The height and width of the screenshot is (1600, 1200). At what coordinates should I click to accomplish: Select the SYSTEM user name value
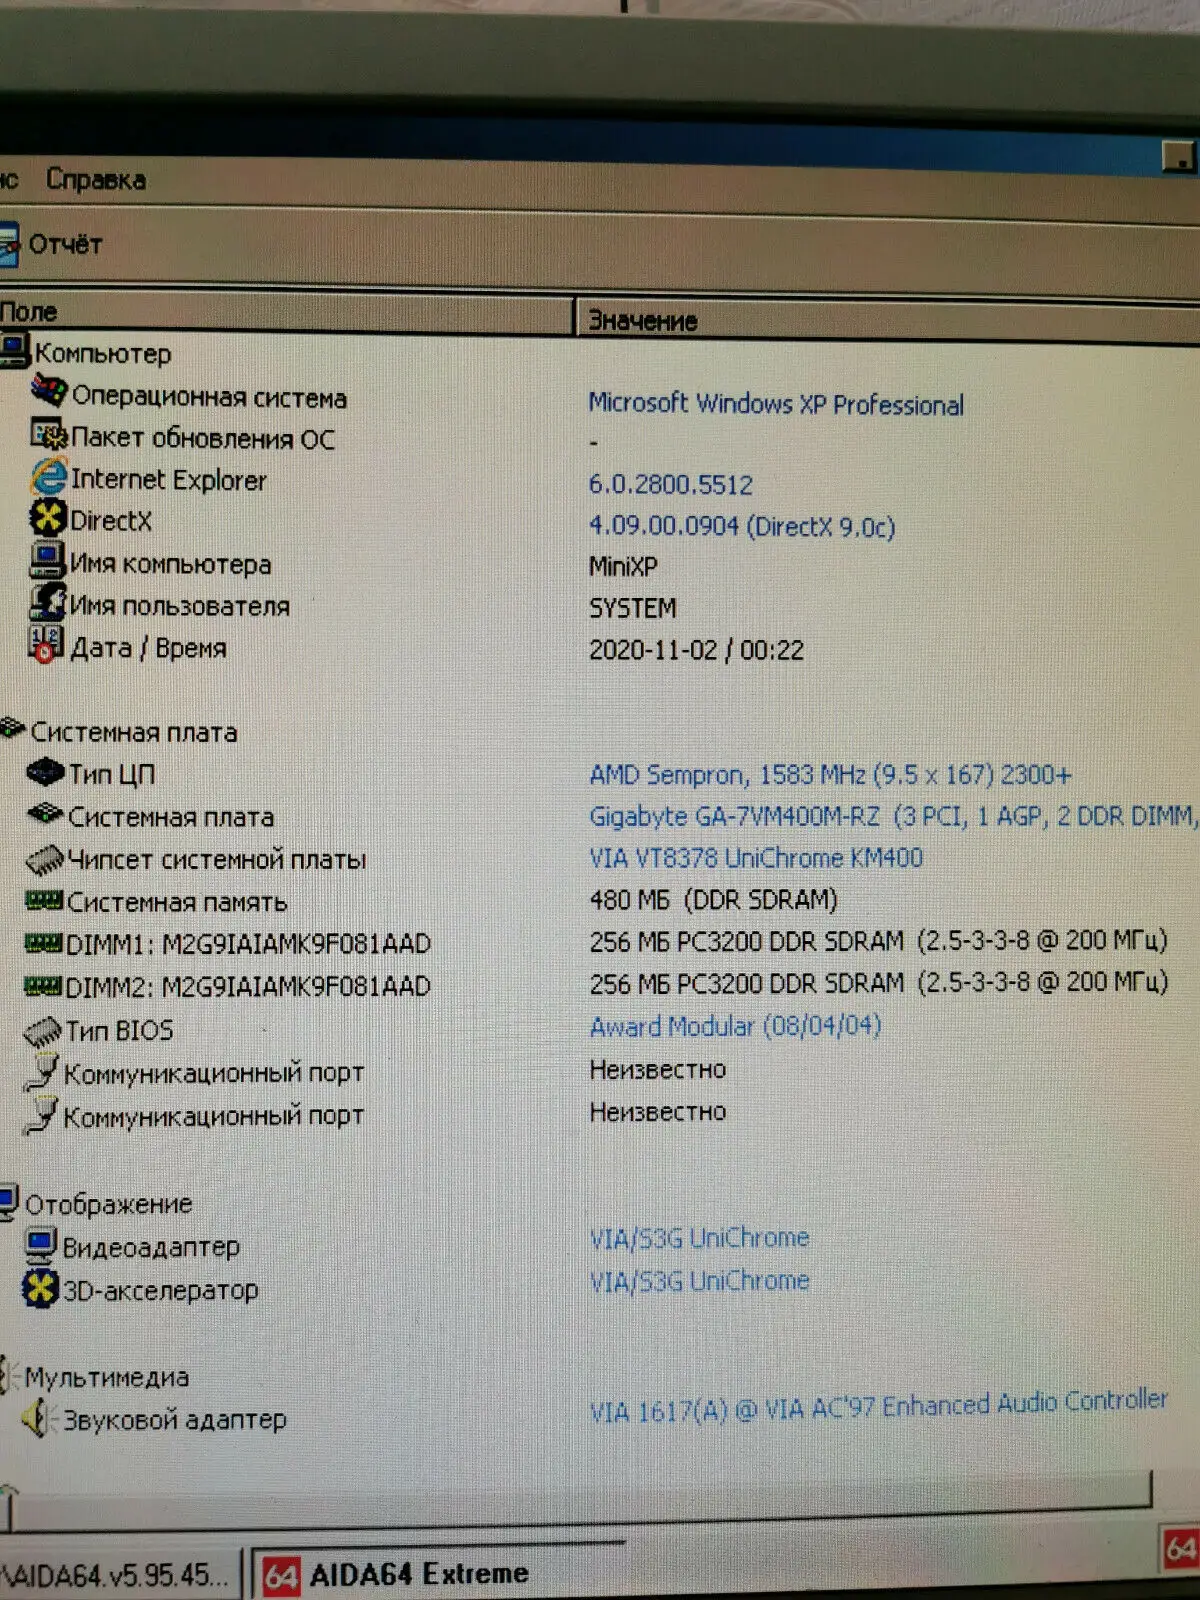(x=633, y=608)
